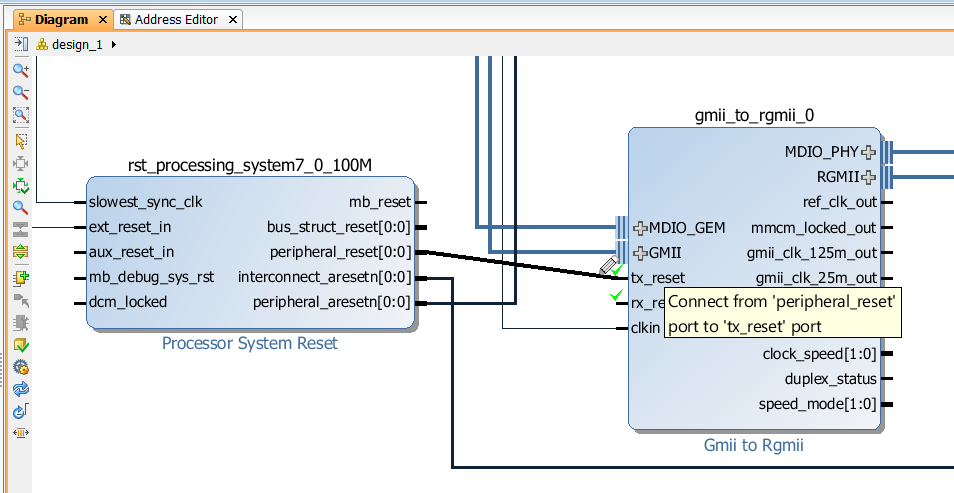Select the slowest_sync_clk pin

(145, 202)
